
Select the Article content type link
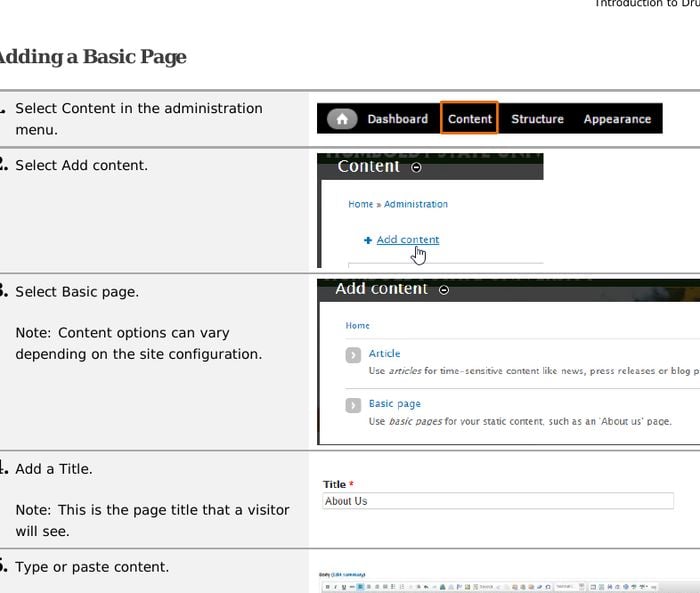(384, 353)
